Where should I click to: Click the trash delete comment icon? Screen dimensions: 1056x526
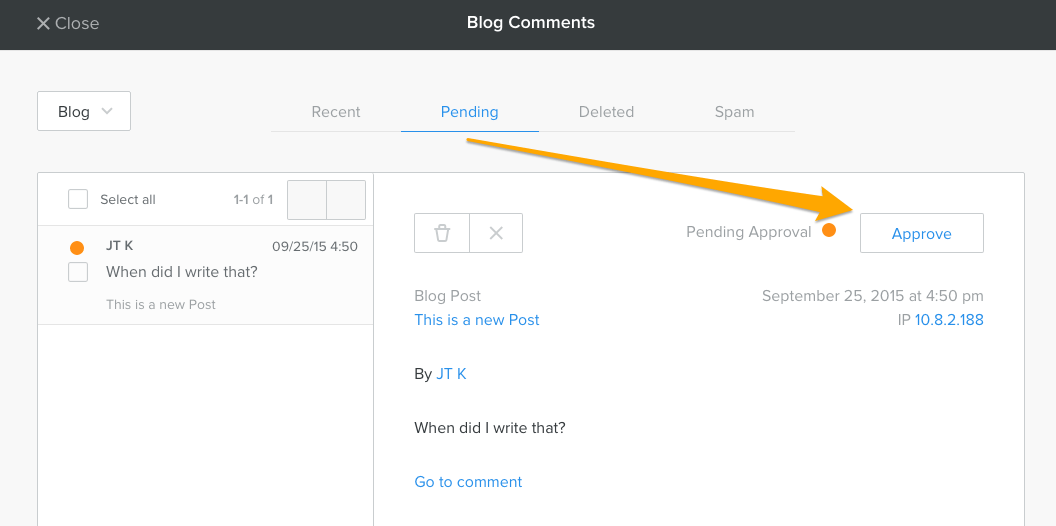click(x=442, y=233)
